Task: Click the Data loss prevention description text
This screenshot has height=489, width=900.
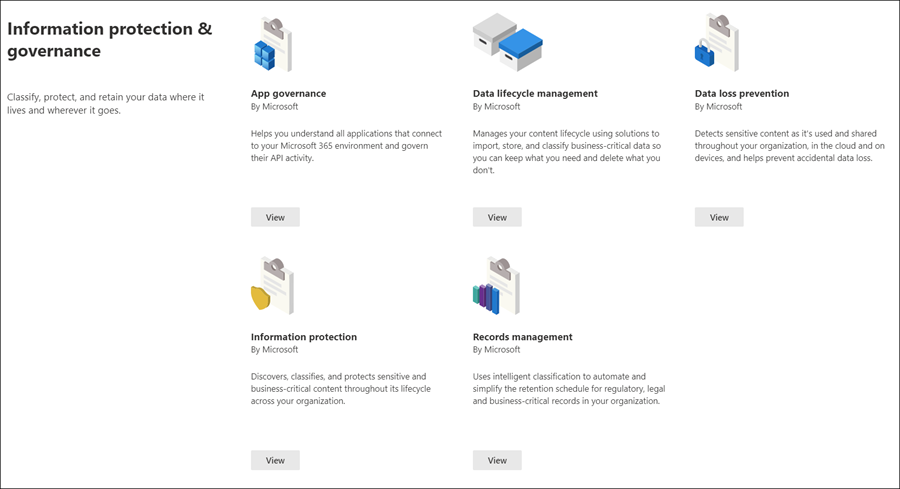Action: pos(790,146)
